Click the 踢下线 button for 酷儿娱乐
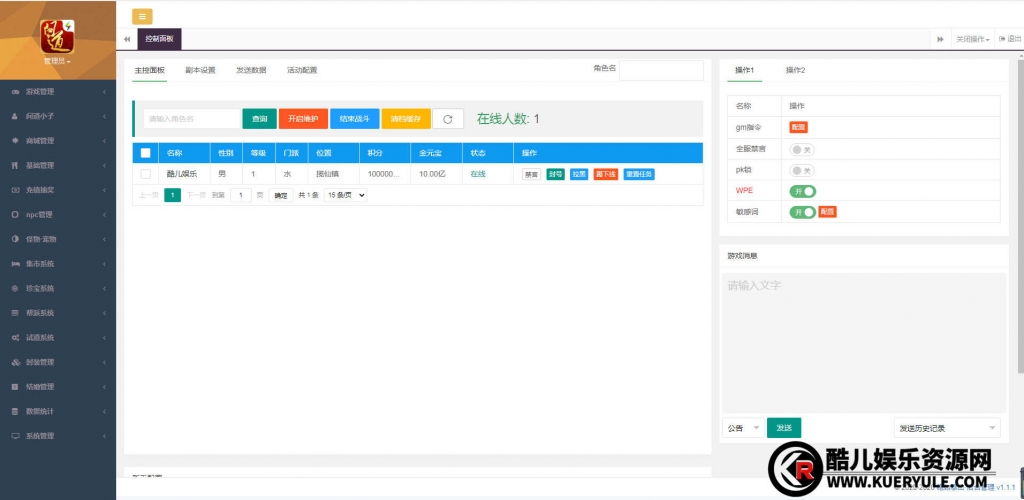The height and width of the screenshot is (500, 1024). tap(605, 174)
